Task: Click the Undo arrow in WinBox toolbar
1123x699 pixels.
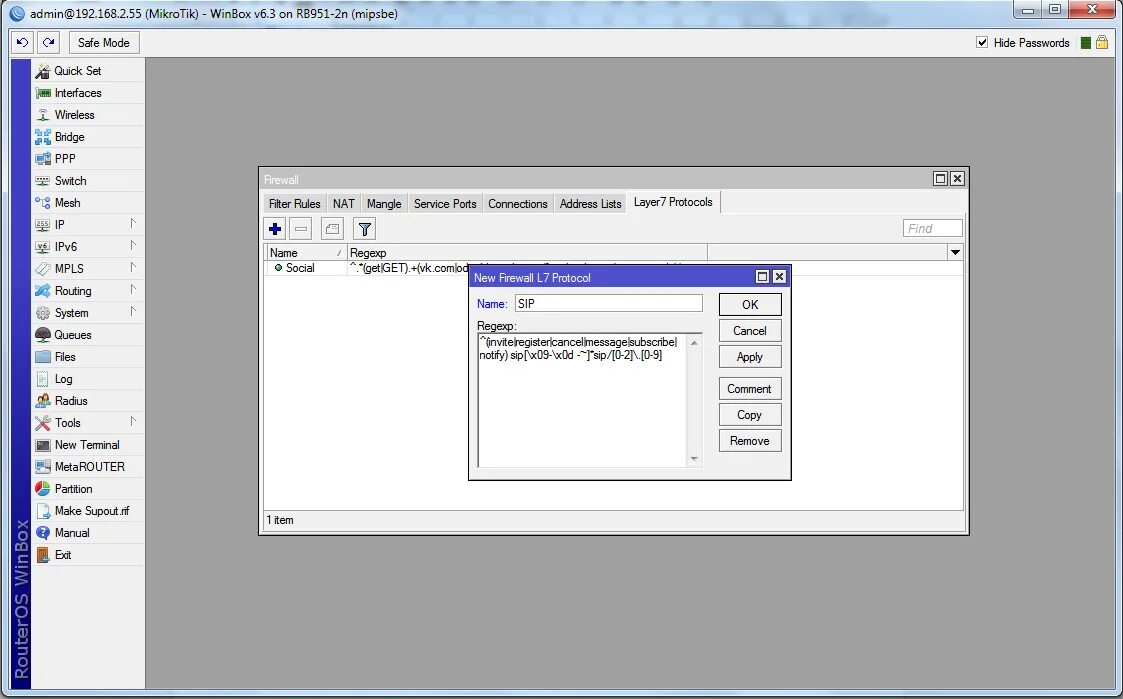Action: click(22, 43)
